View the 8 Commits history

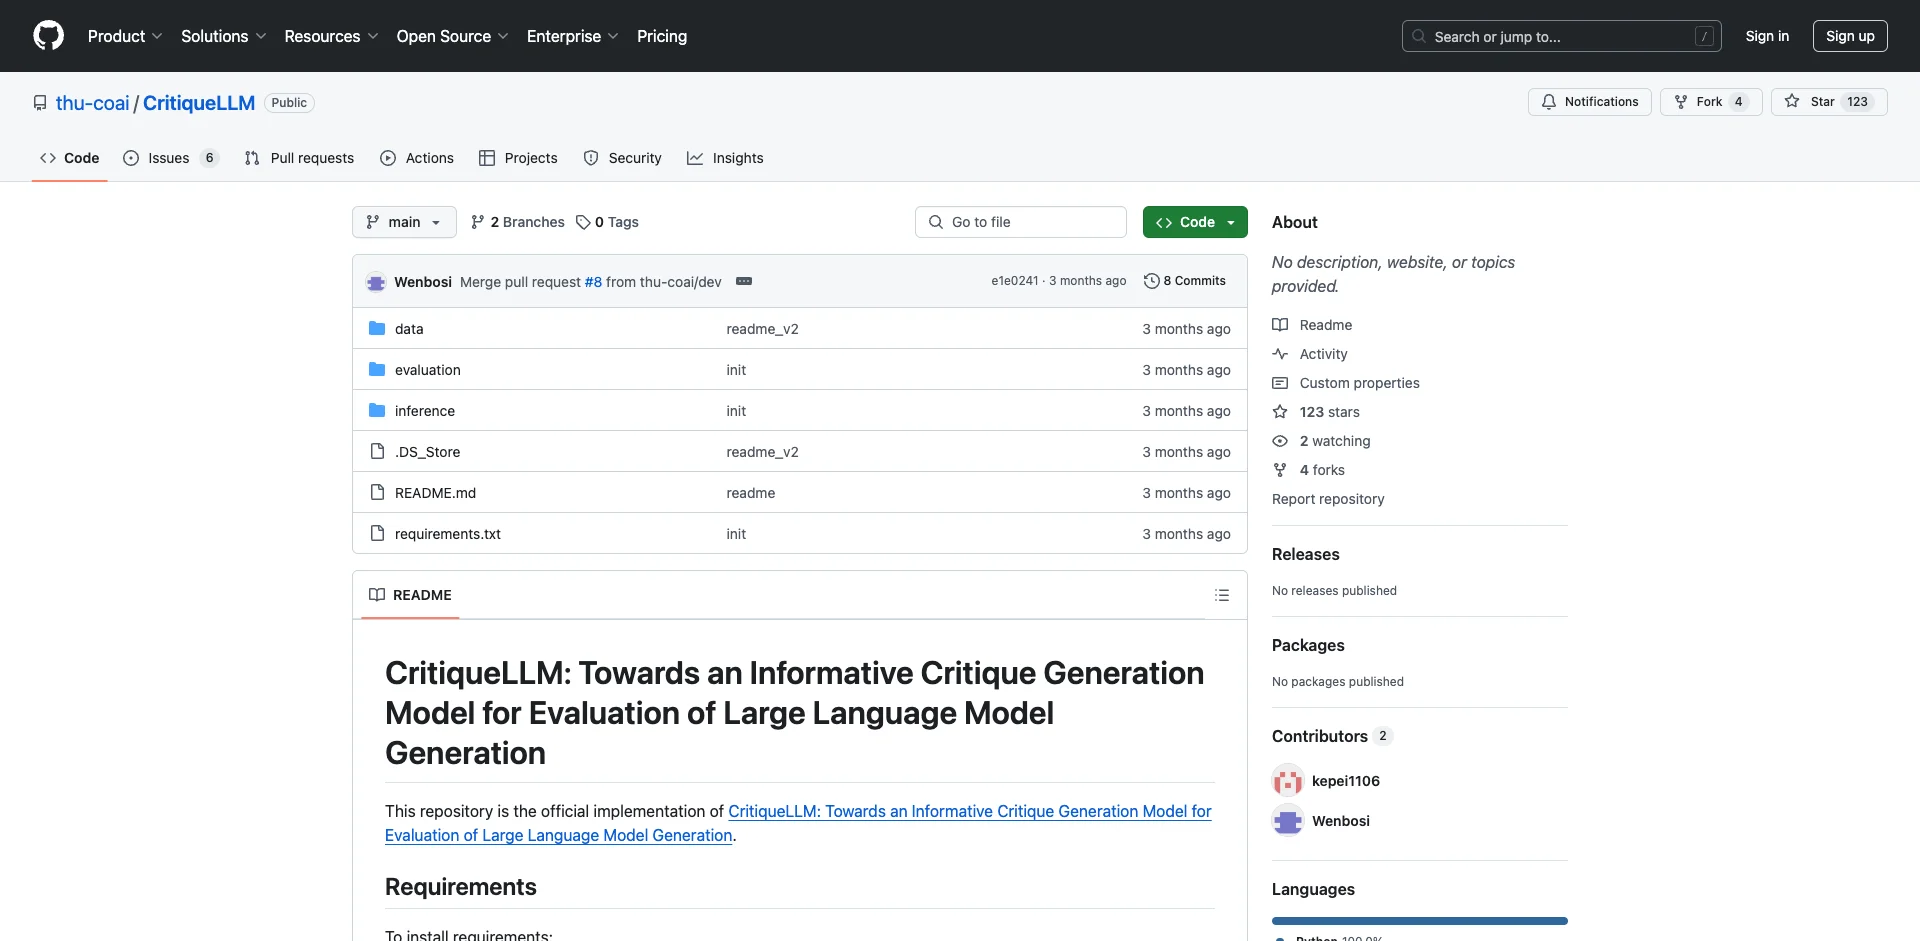pos(1184,281)
